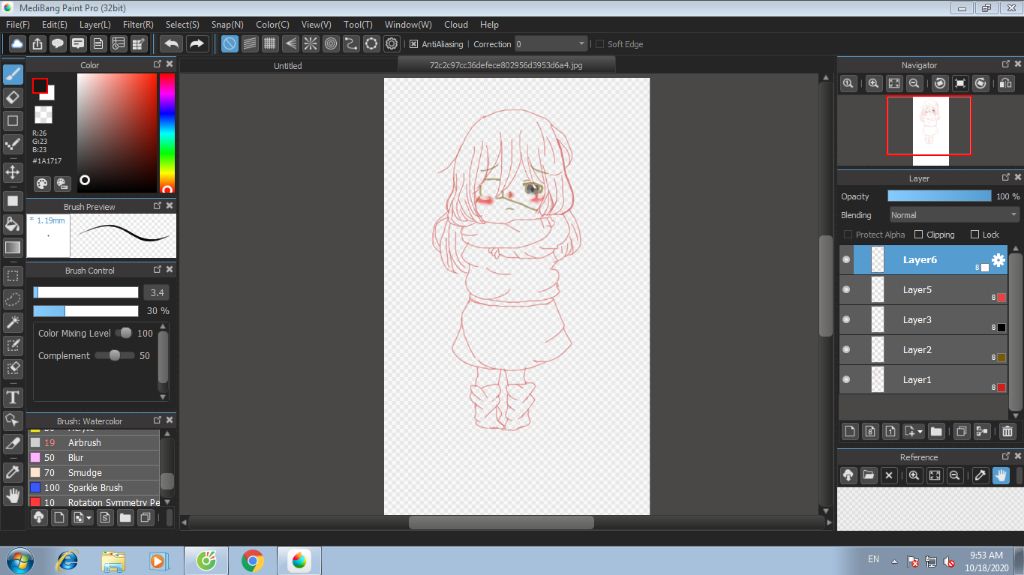Image resolution: width=1024 pixels, height=575 pixels.
Task: Hide Layer5 visibility
Action: [x=846, y=289]
